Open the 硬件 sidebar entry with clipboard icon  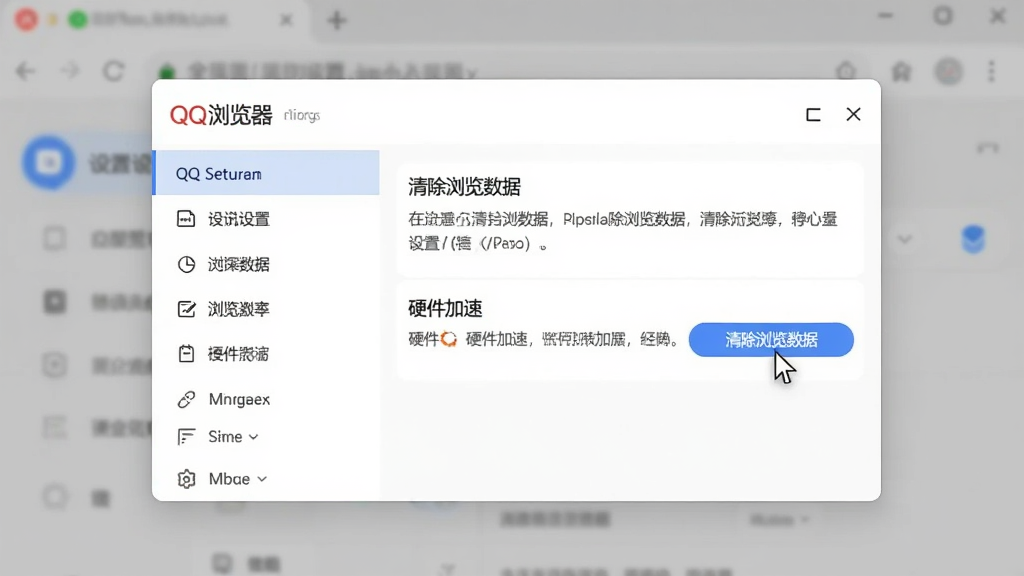[266, 354]
